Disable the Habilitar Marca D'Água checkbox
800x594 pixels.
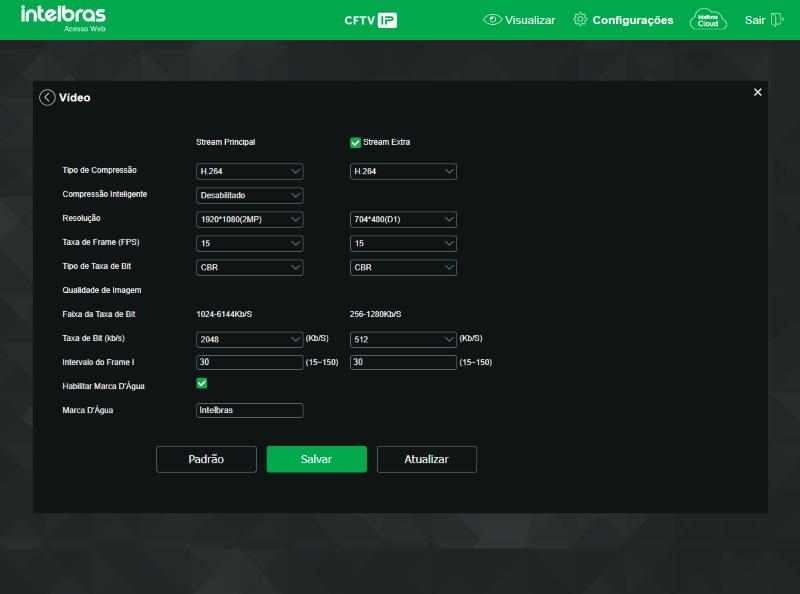(202, 383)
